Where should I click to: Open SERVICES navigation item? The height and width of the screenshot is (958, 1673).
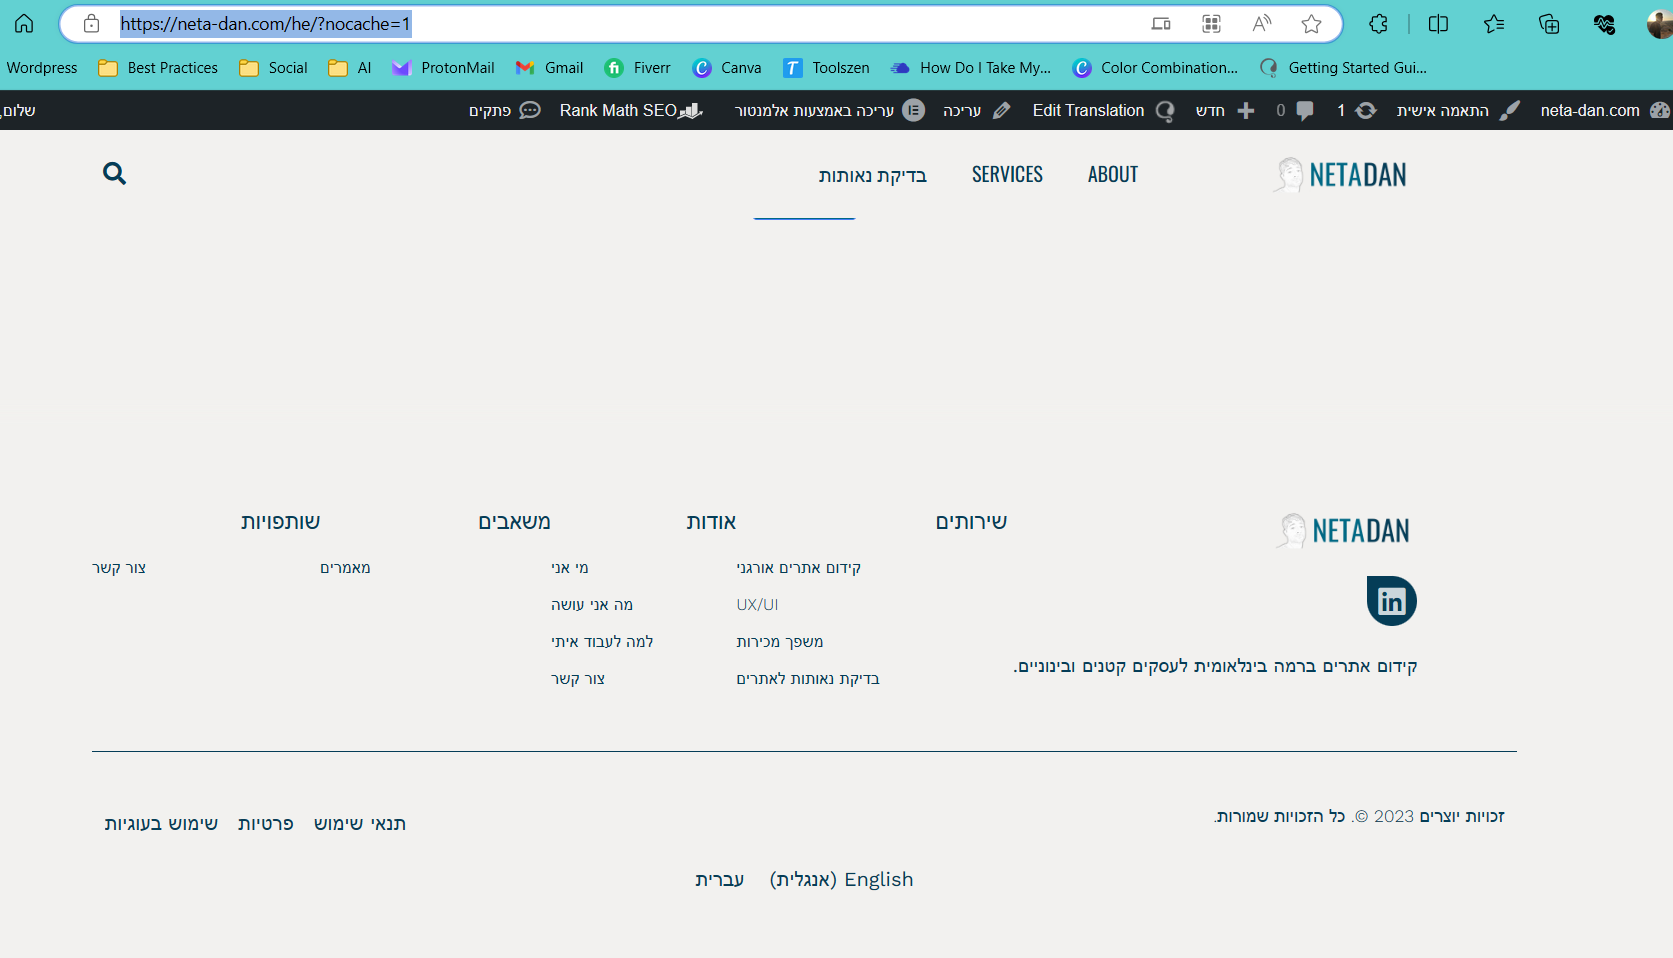click(x=1007, y=175)
